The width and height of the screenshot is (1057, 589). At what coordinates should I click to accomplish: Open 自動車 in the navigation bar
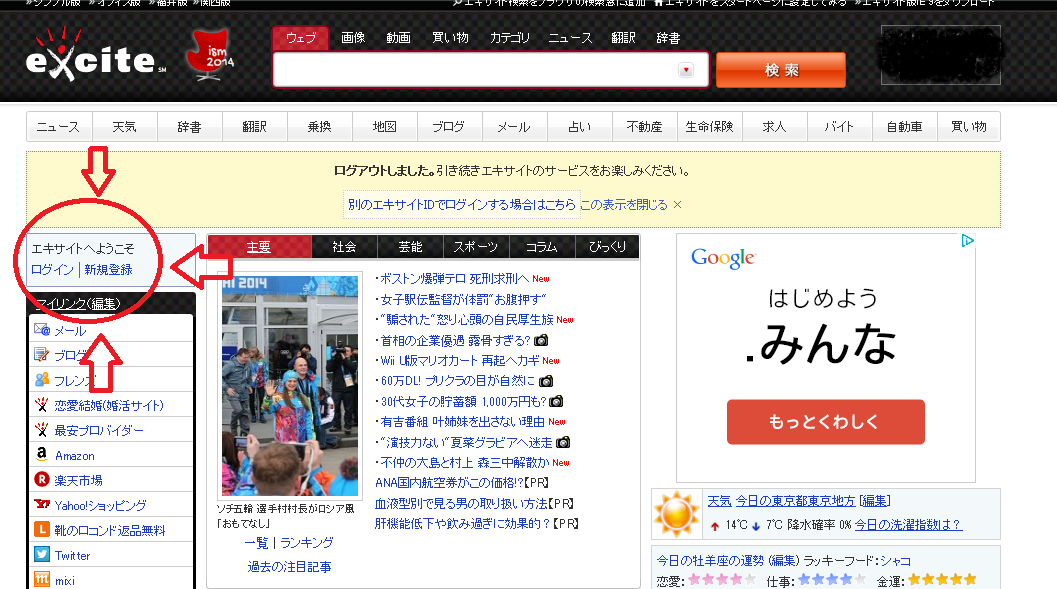905,127
